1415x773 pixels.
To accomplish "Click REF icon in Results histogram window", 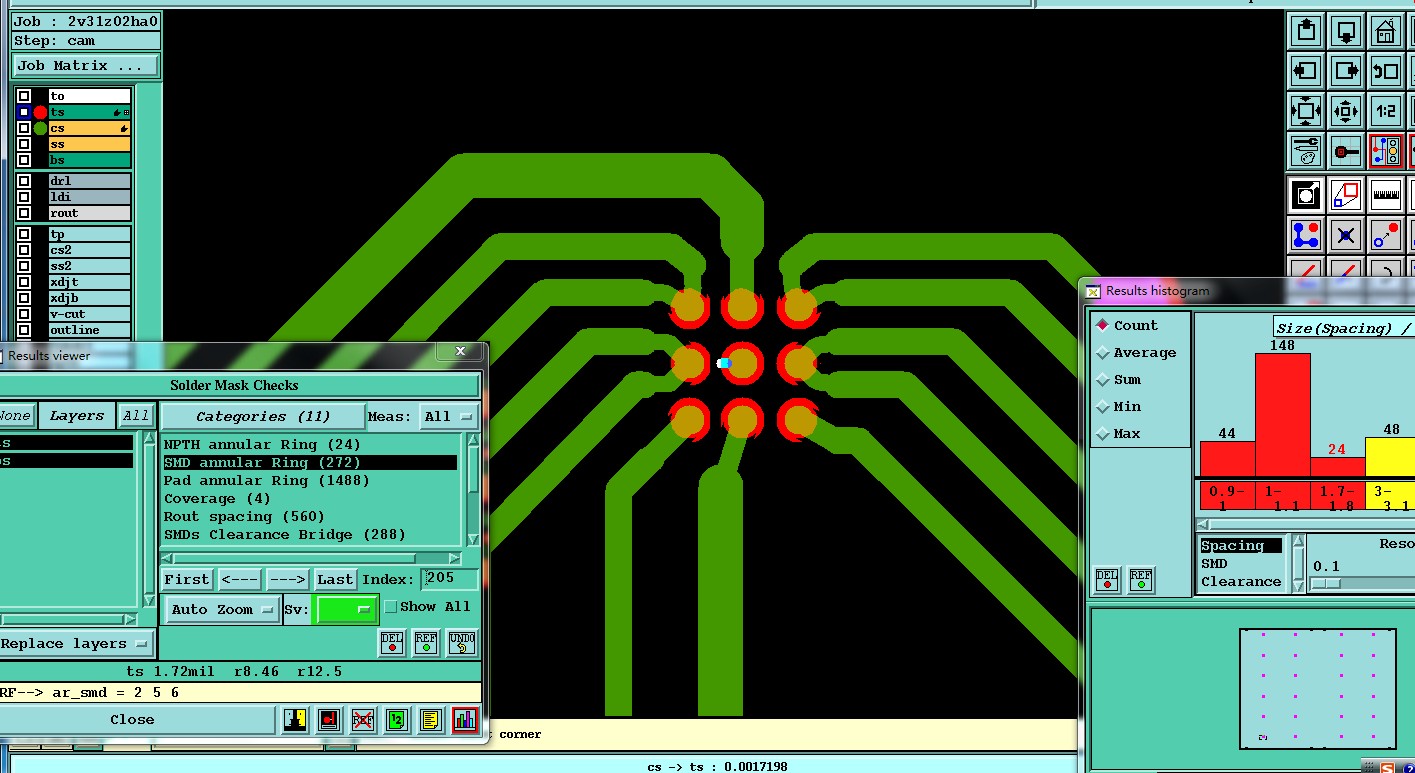I will coord(1141,580).
